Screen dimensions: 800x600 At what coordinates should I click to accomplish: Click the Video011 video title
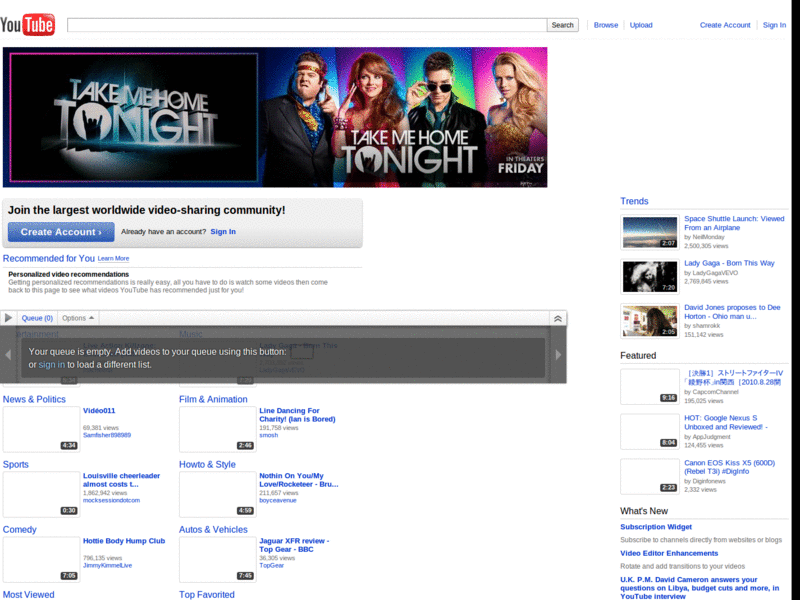point(99,411)
